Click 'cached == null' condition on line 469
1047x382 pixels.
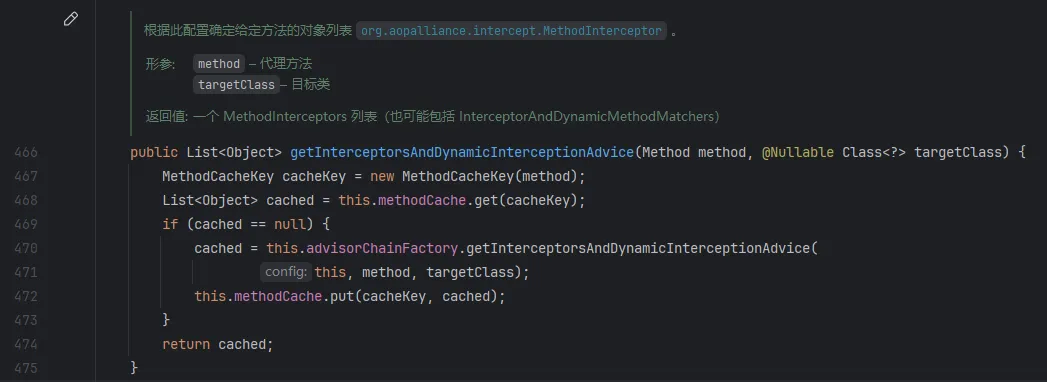pyautogui.click(x=250, y=224)
